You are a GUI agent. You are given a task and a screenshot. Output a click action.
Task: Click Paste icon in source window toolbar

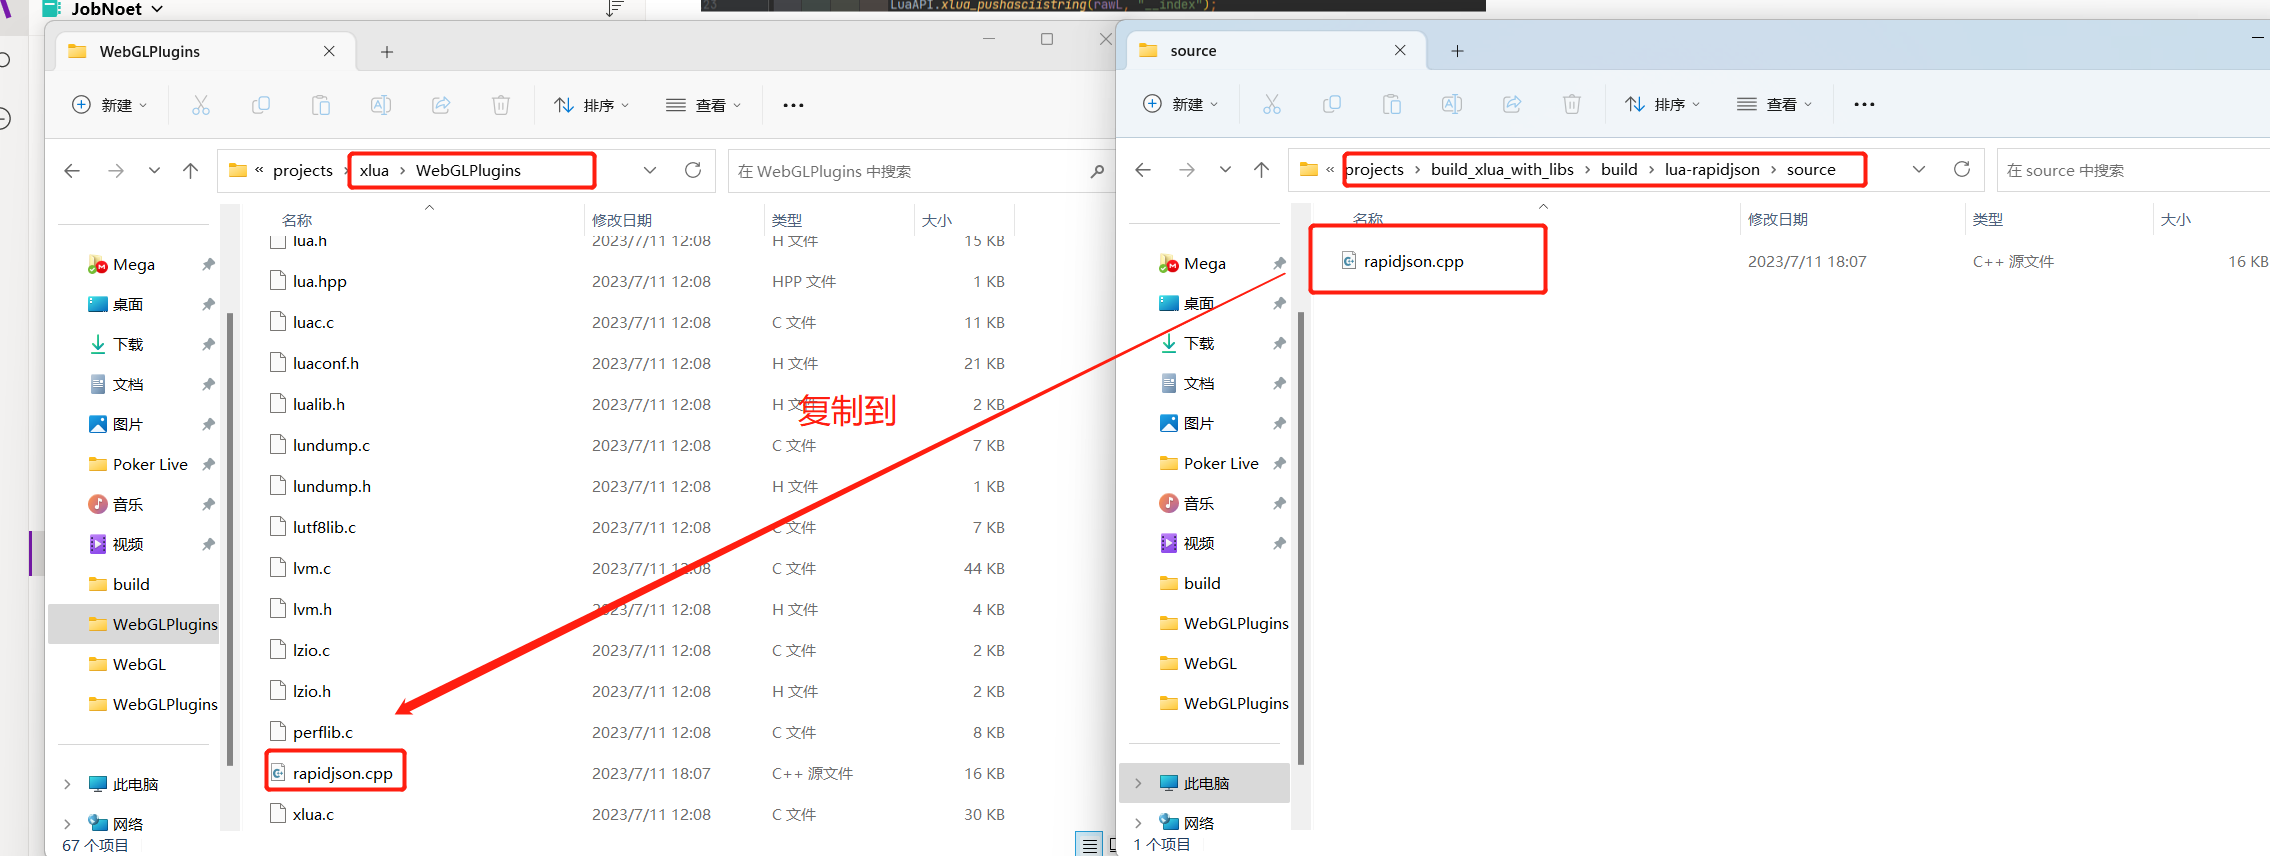click(x=1392, y=104)
